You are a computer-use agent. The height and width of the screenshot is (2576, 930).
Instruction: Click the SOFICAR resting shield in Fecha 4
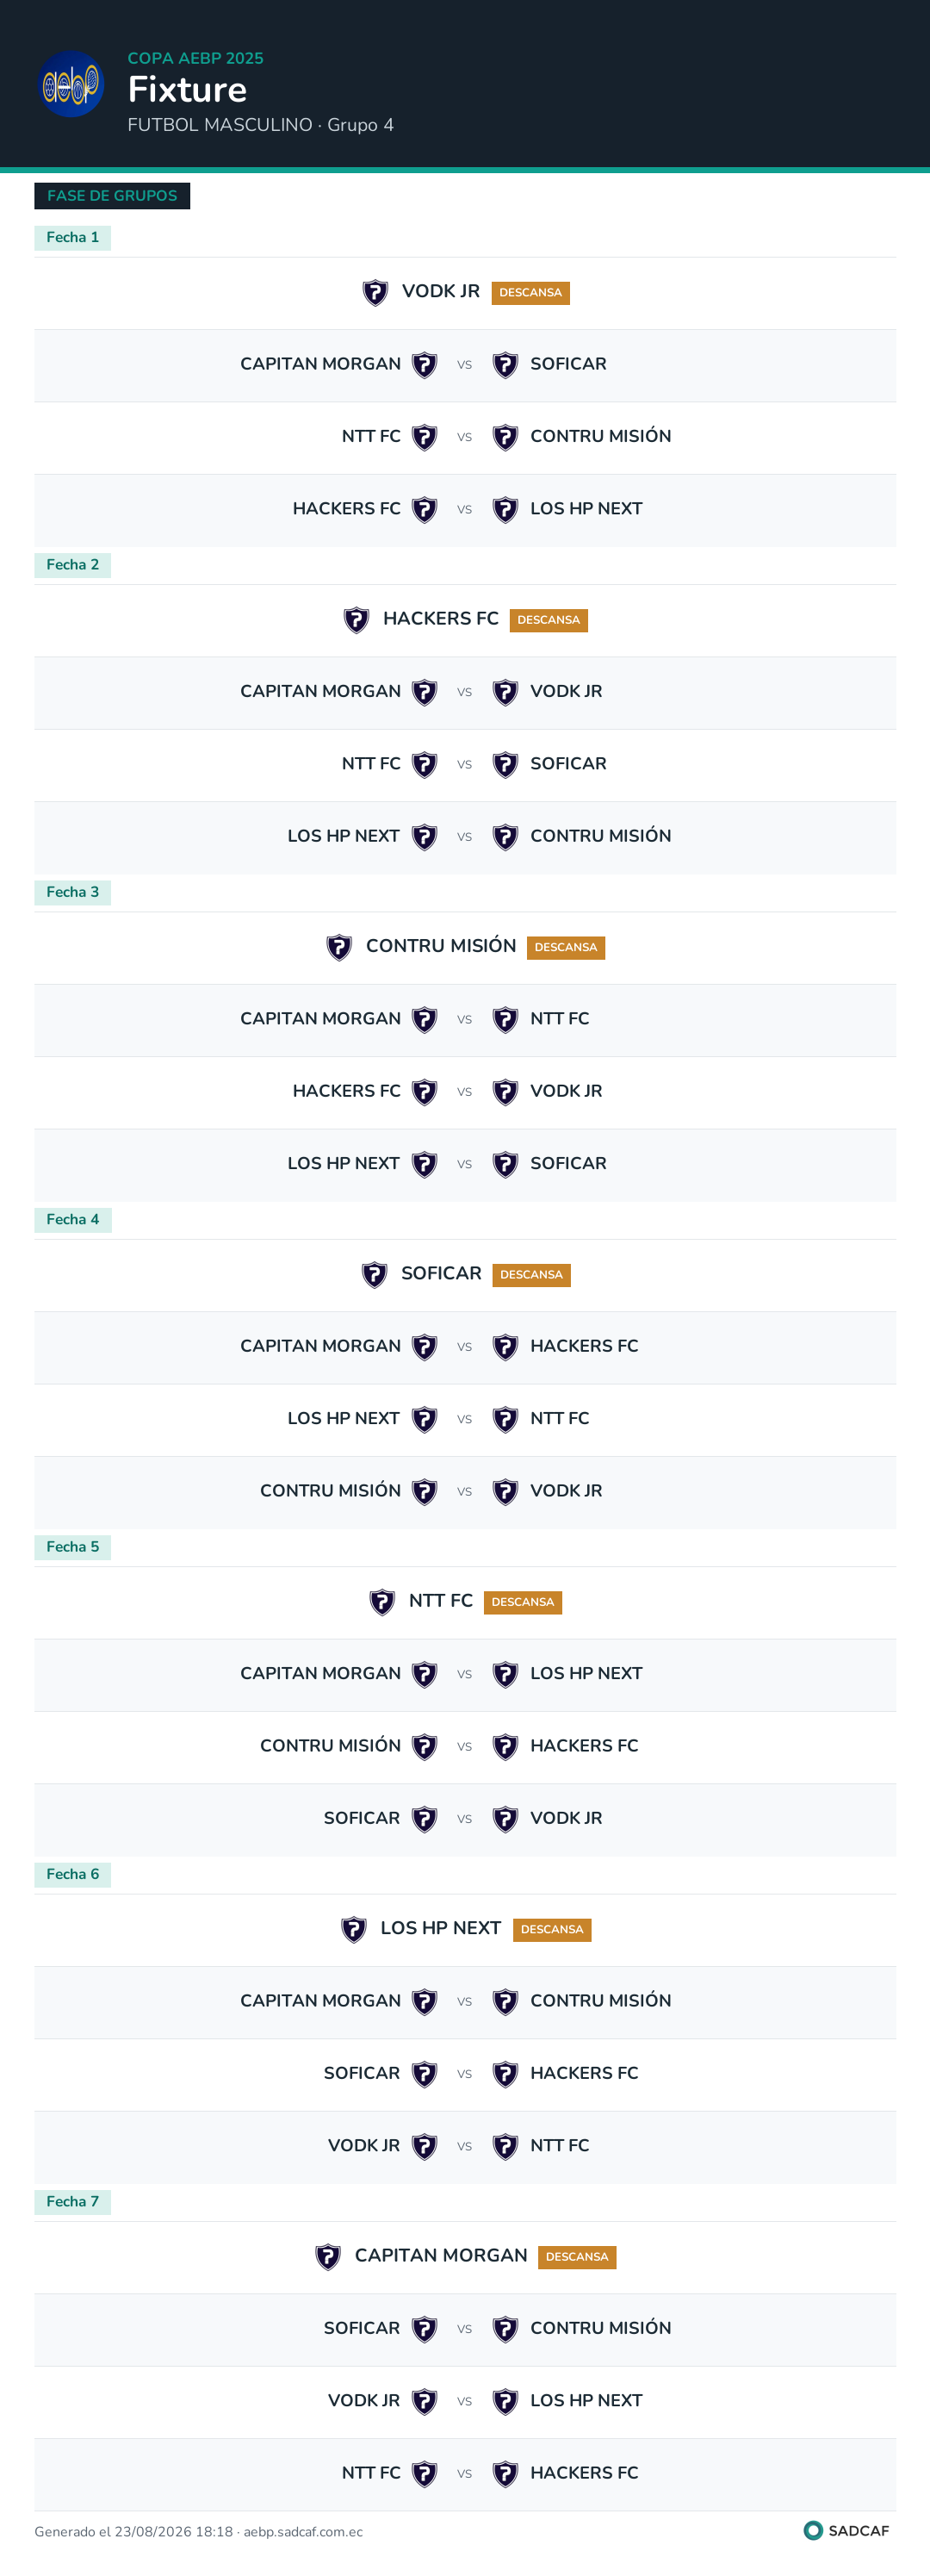pyautogui.click(x=374, y=1275)
